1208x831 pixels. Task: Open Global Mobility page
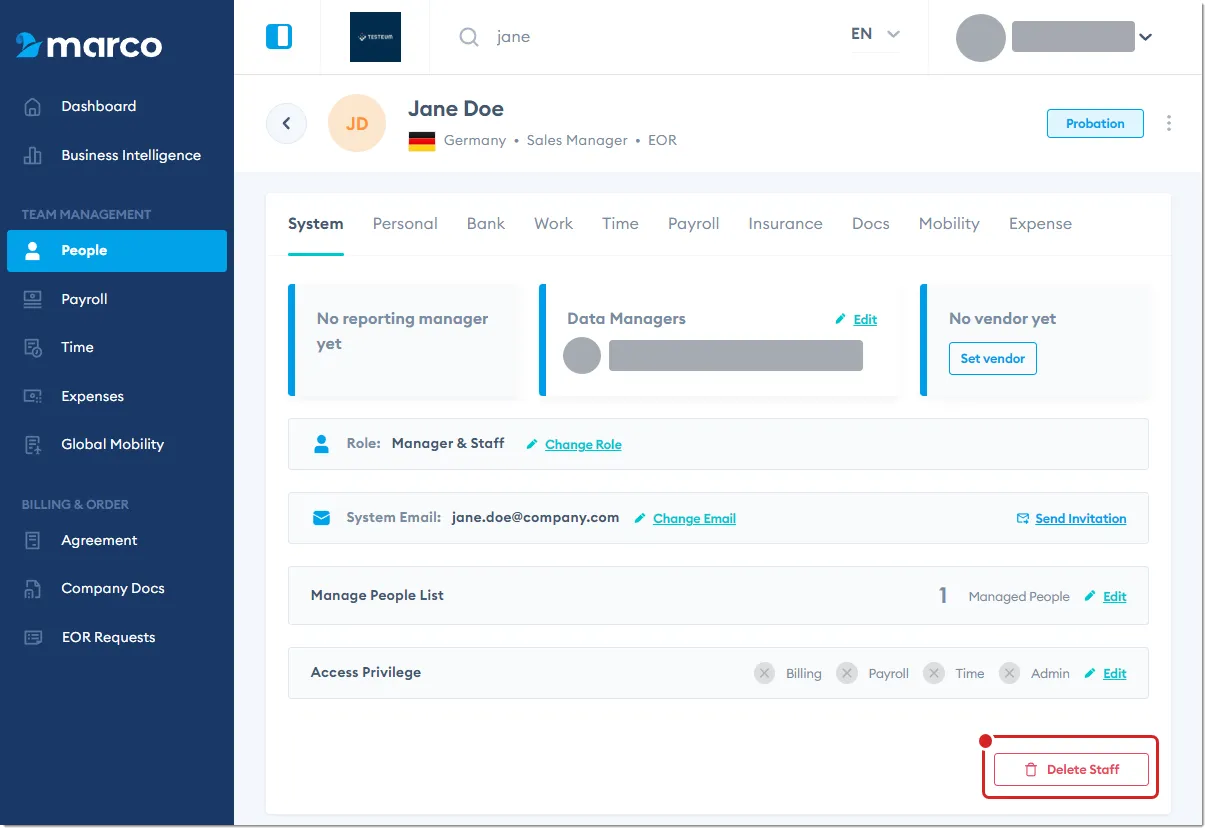tap(112, 444)
